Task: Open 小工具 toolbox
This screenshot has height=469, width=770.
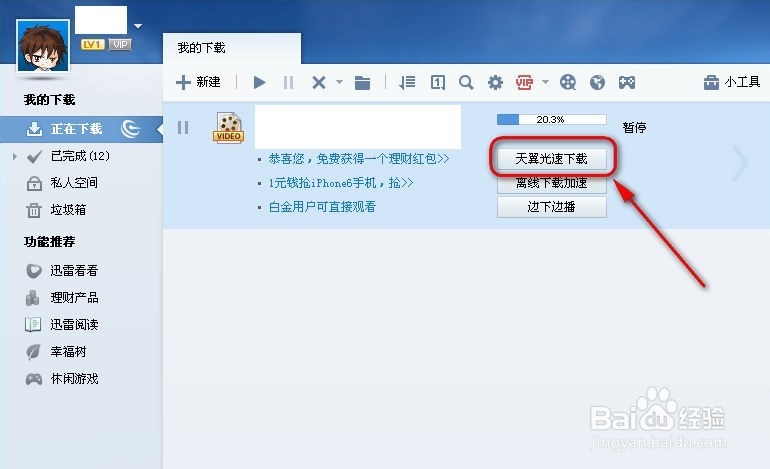Action: point(732,82)
